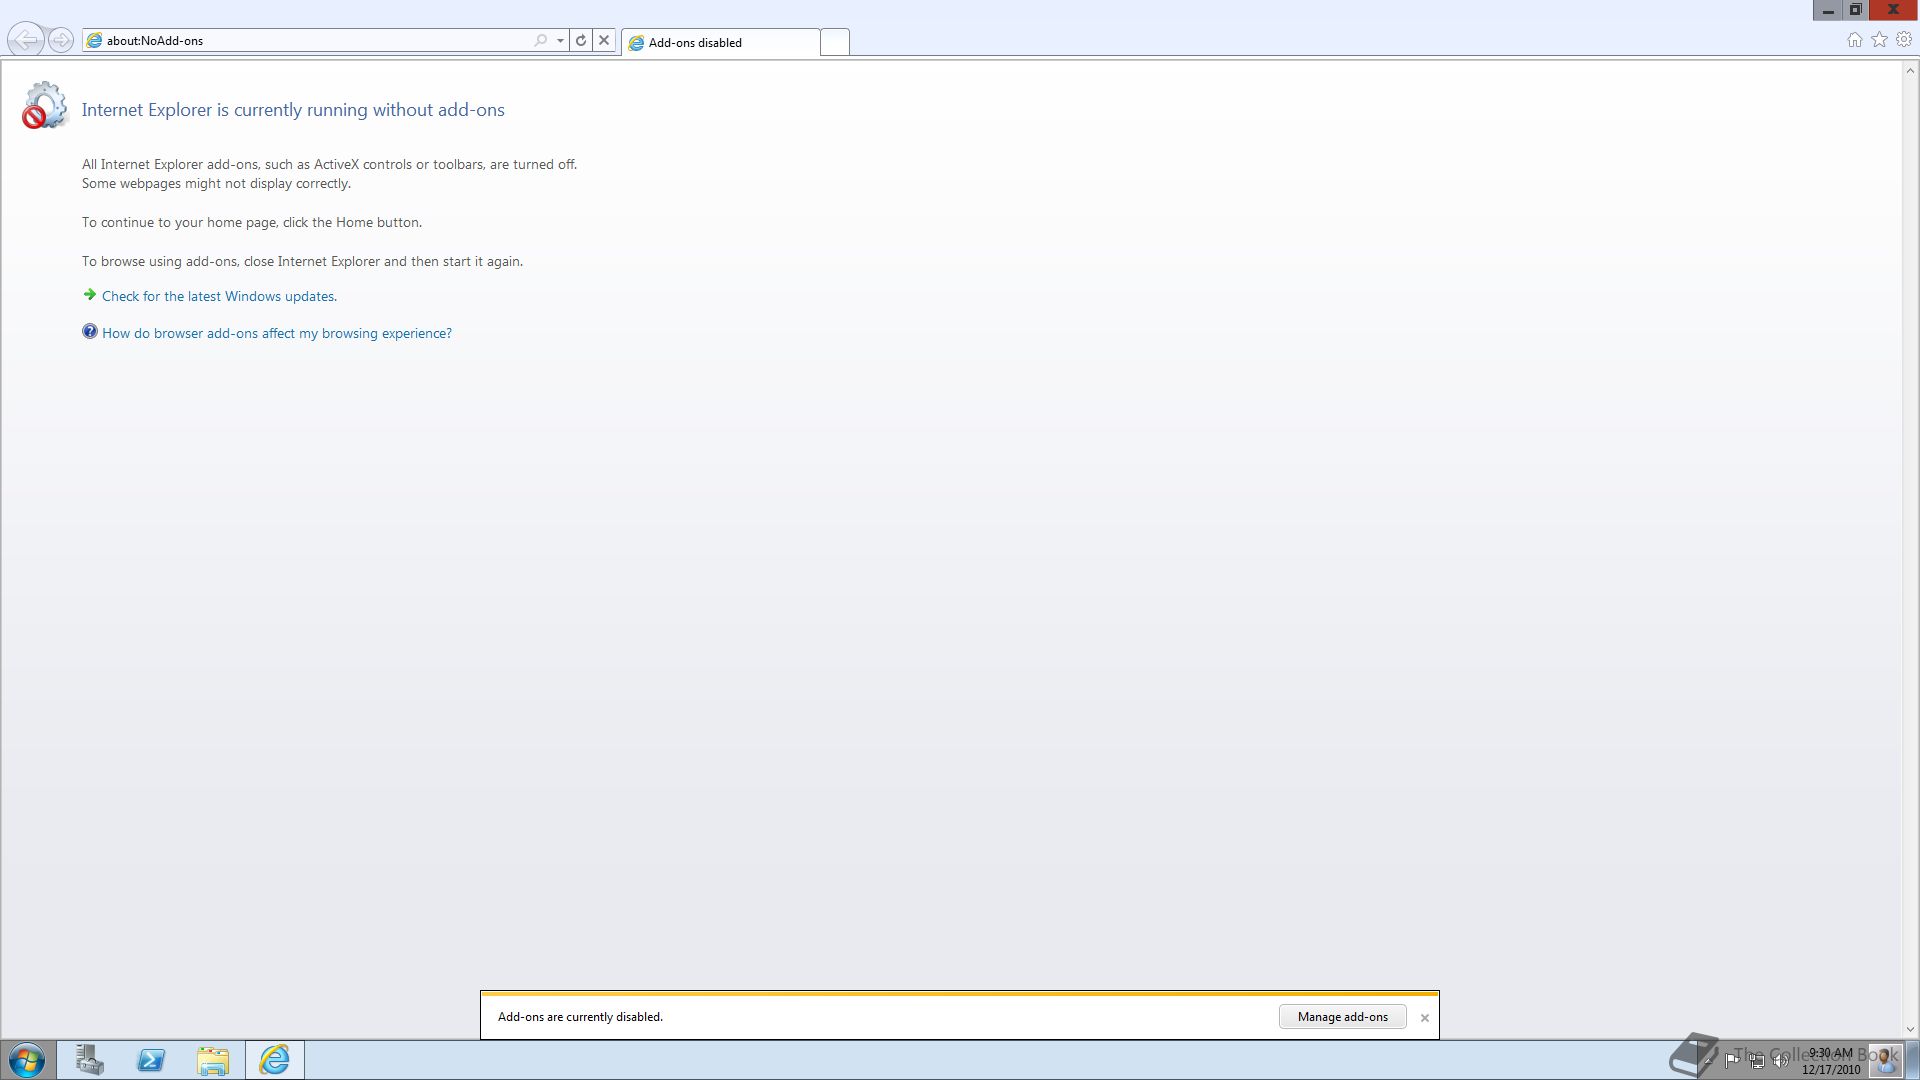
Task: Refresh the page with the reload icon
Action: tap(581, 41)
